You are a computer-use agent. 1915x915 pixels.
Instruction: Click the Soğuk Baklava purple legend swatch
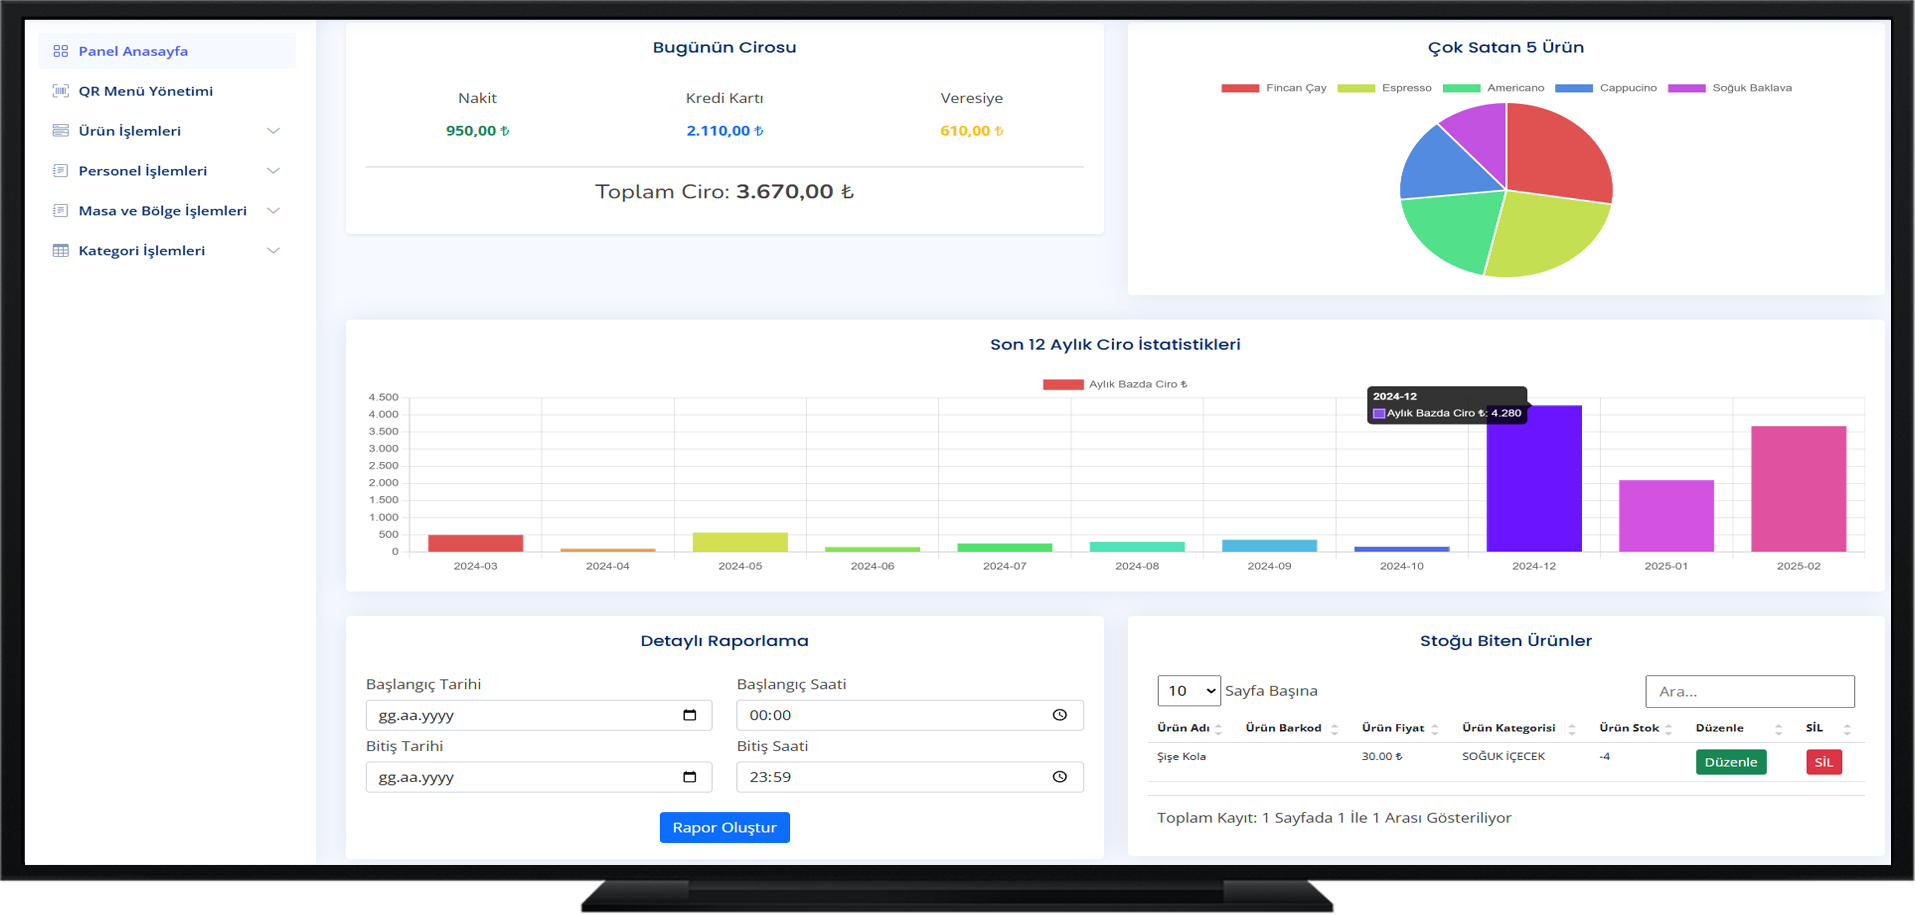click(x=1686, y=88)
